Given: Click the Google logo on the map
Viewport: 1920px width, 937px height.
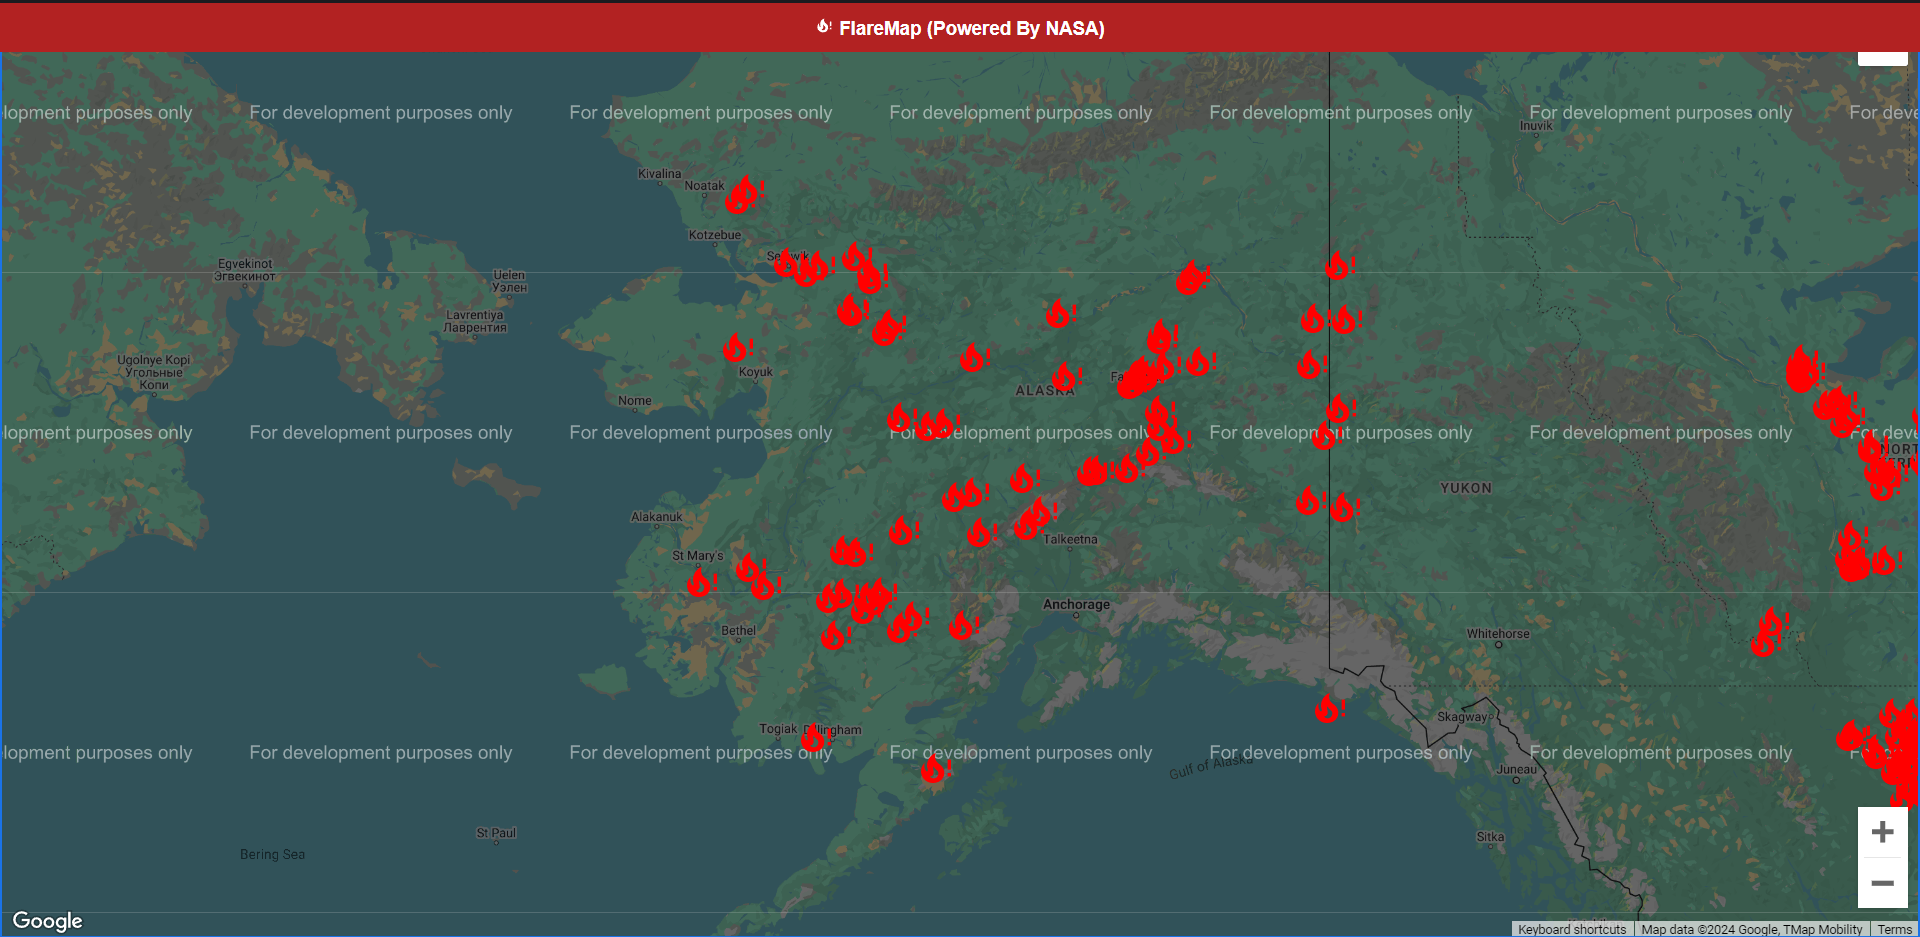Looking at the screenshot, I should pos(47,921).
